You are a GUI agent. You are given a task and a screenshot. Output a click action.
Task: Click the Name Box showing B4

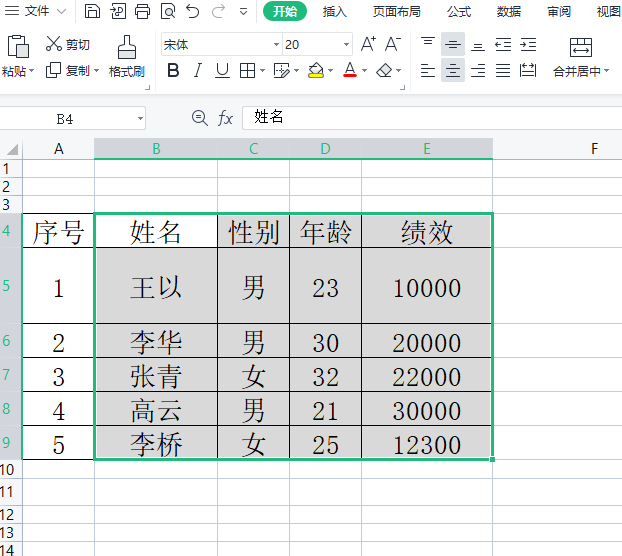click(72, 118)
